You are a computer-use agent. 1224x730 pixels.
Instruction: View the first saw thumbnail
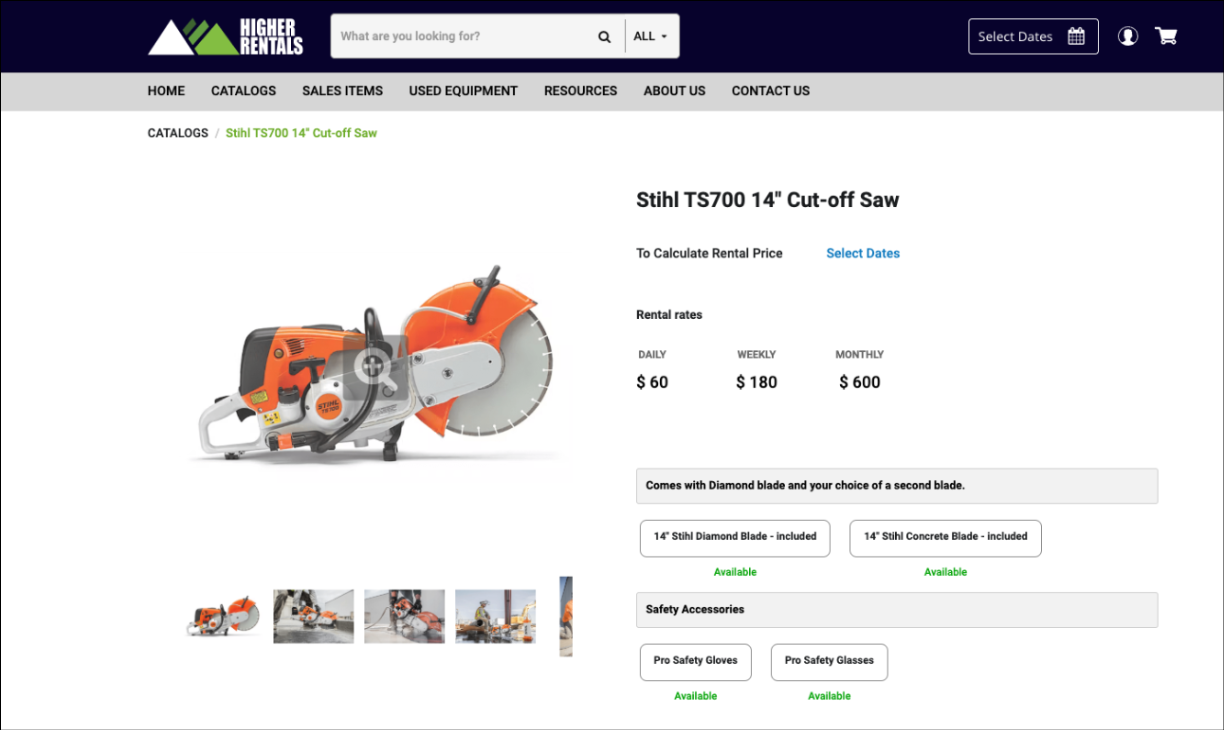click(x=223, y=616)
